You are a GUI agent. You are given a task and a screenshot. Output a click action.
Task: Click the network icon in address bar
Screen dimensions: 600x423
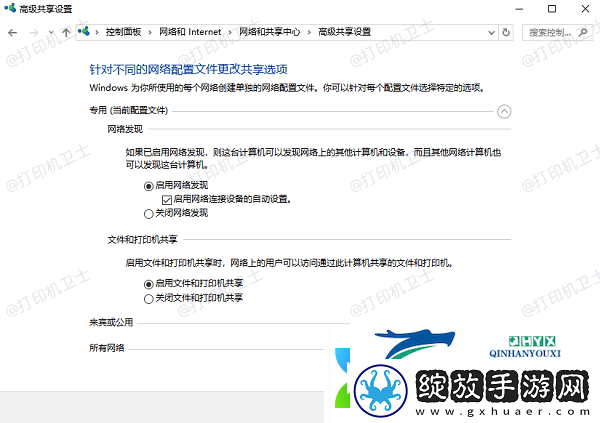point(84,31)
